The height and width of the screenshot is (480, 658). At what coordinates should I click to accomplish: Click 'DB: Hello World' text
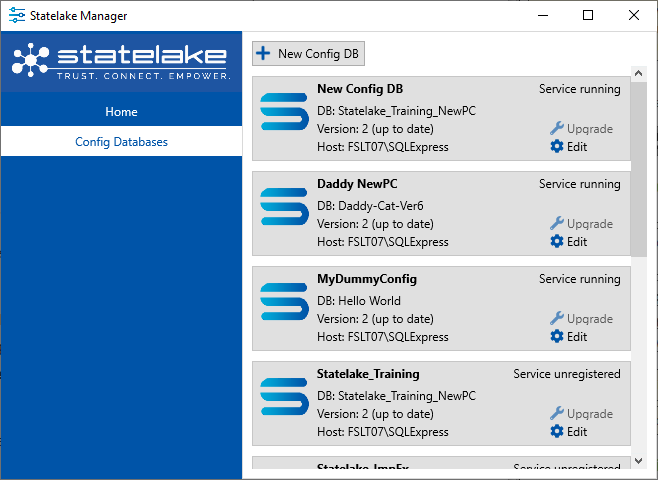click(359, 301)
